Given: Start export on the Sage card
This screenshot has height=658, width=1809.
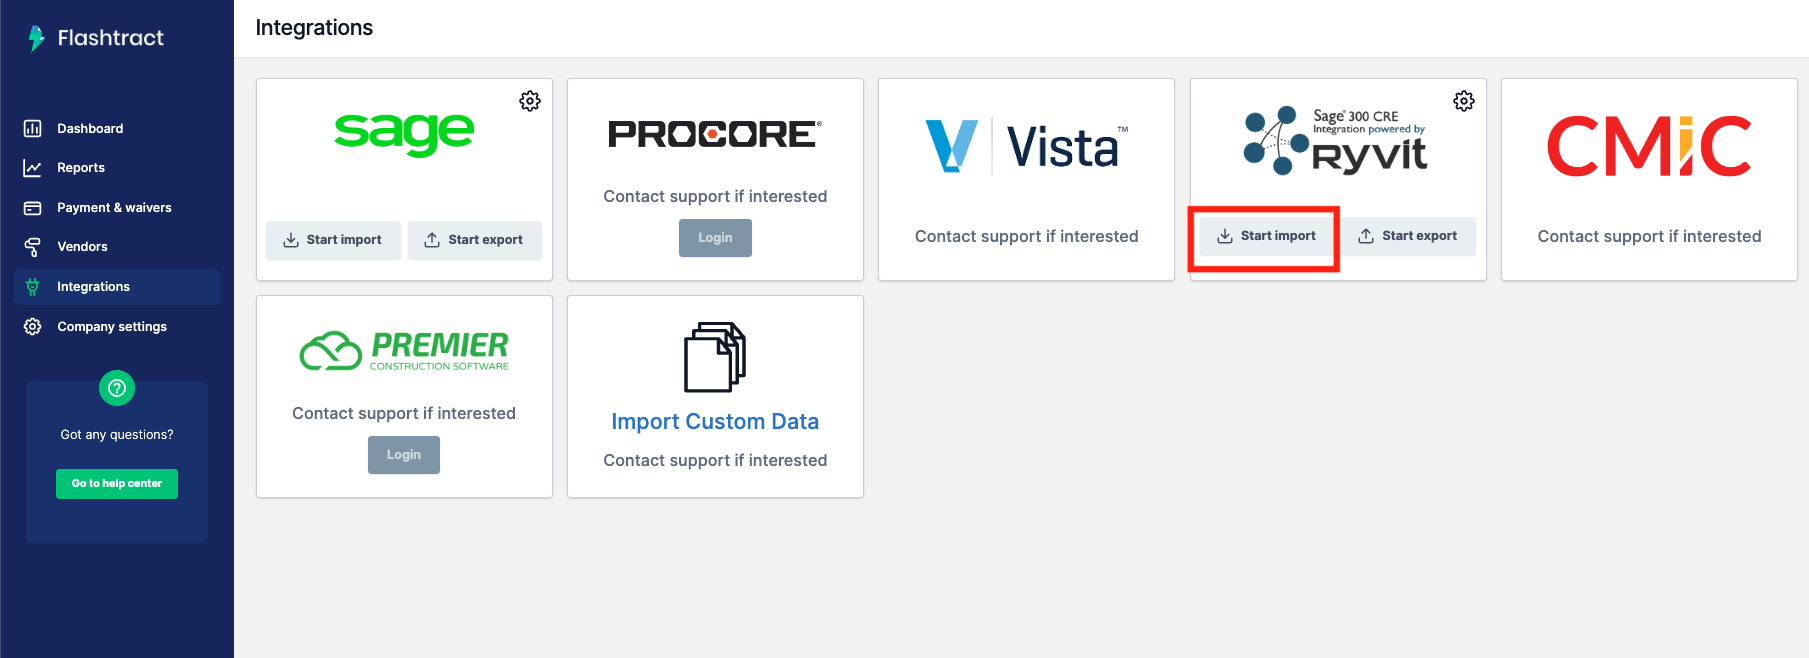Looking at the screenshot, I should (x=475, y=240).
